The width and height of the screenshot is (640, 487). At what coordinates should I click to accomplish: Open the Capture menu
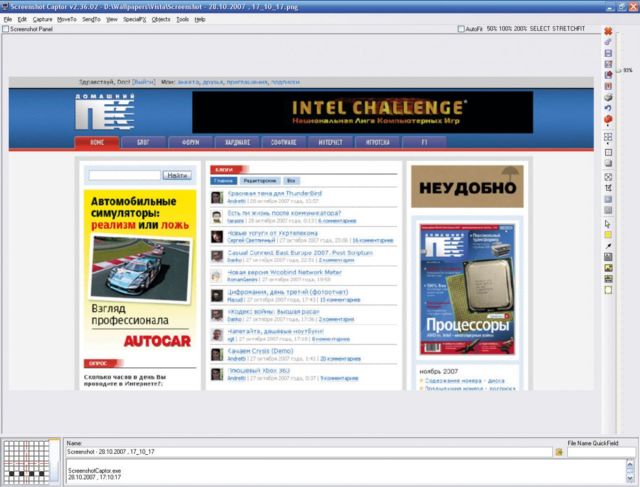42,19
